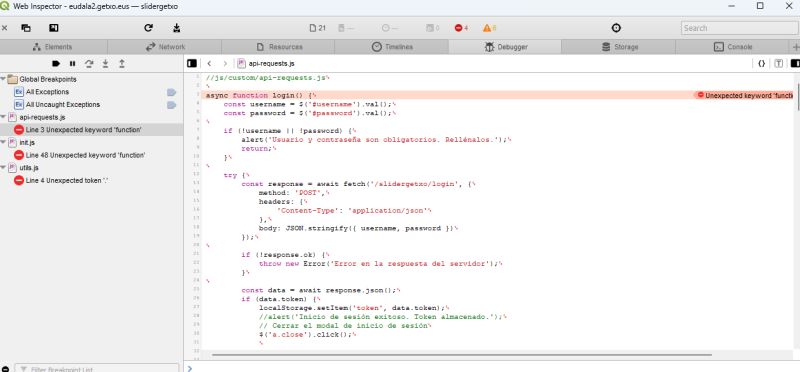This screenshot has height=372, width=800.
Task: Toggle the All Uncaught Exceptions breakpoint marker
Action: click(x=171, y=105)
